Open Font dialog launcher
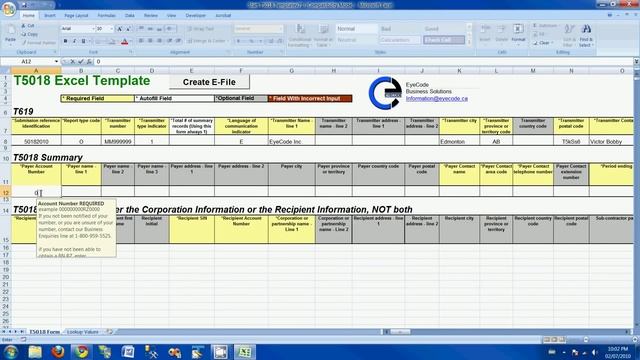The width and height of the screenshot is (640, 360). (x=131, y=52)
